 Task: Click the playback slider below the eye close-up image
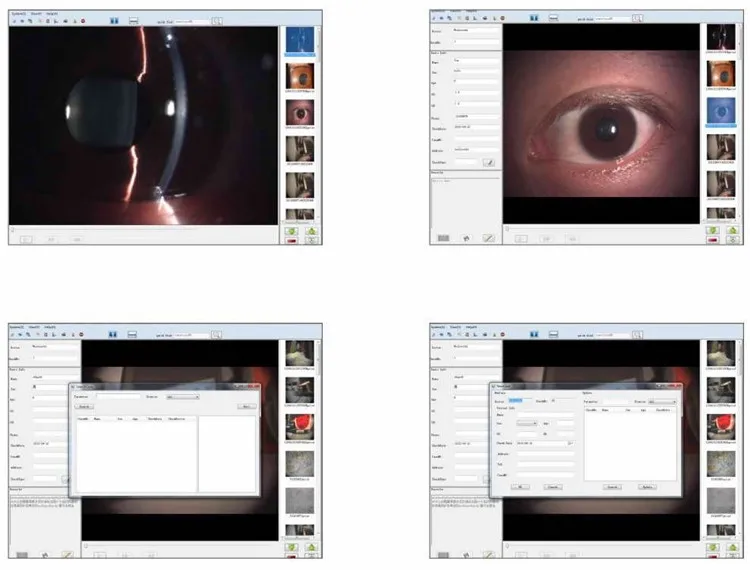[x=603, y=229]
